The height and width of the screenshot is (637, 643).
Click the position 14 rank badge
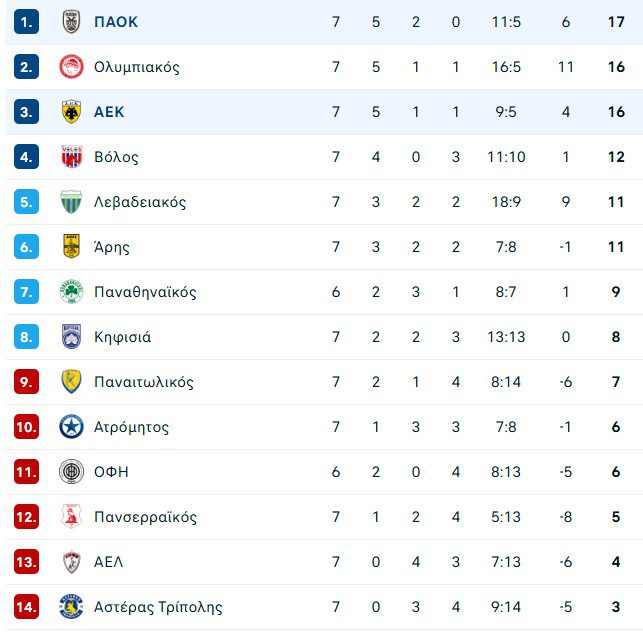tap(27, 607)
